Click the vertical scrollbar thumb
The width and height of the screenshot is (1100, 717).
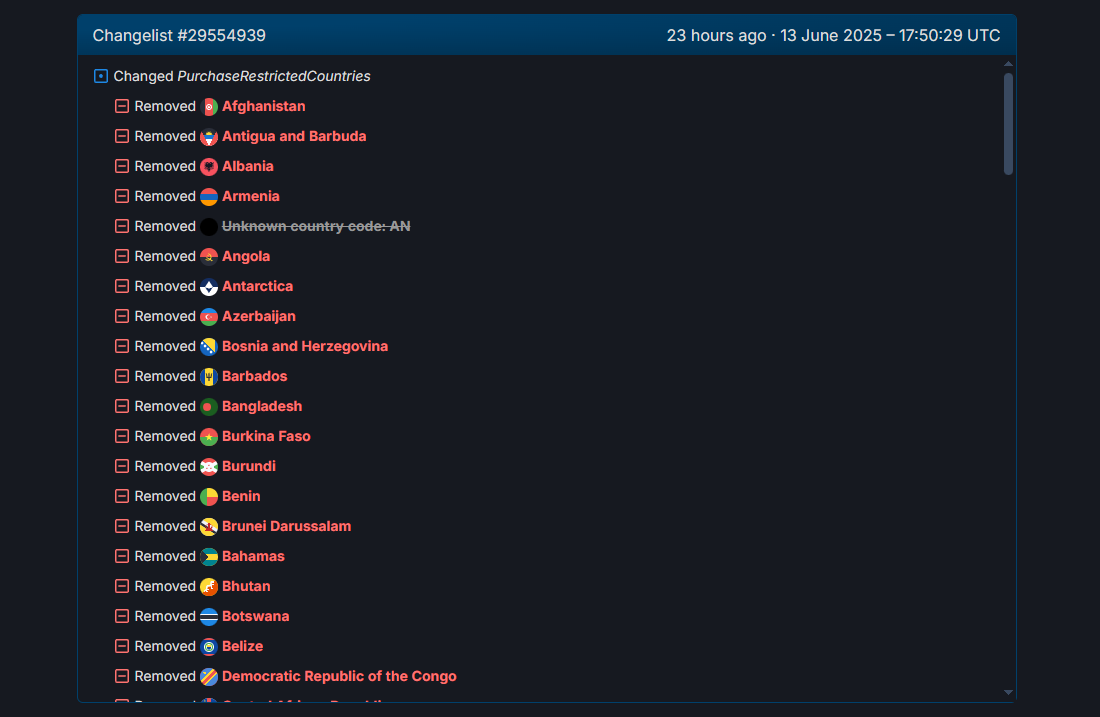pyautogui.click(x=1008, y=123)
